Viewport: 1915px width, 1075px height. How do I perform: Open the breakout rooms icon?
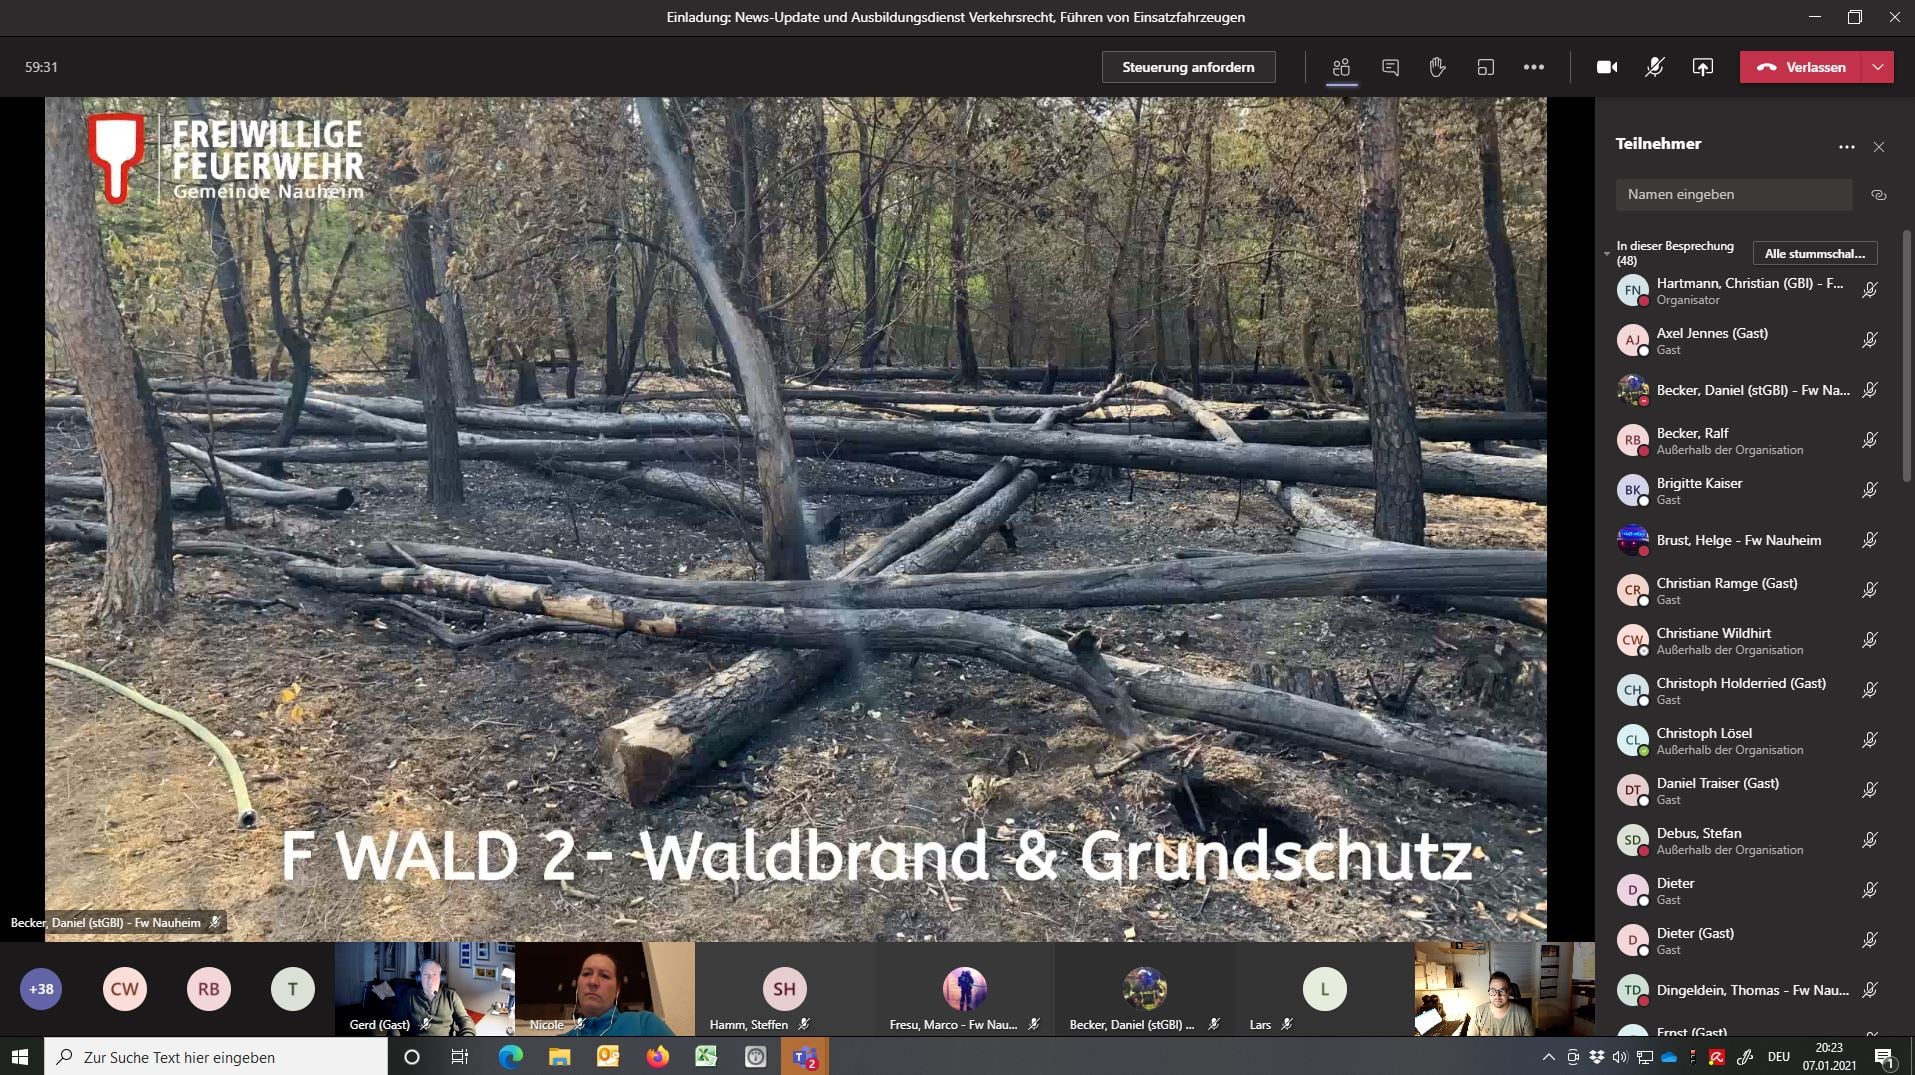(1485, 67)
